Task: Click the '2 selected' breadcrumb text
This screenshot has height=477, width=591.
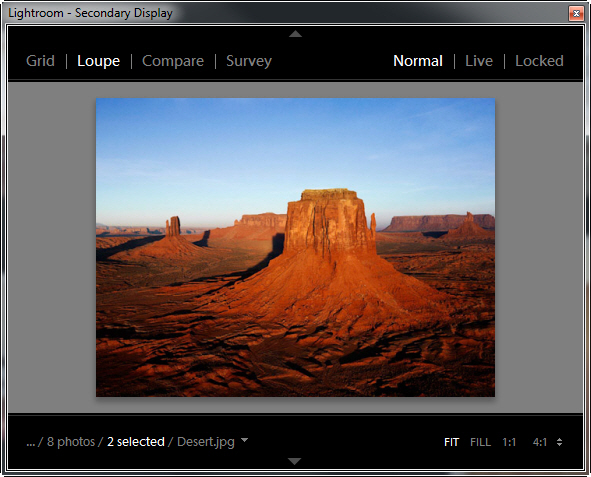Action: click(136, 442)
